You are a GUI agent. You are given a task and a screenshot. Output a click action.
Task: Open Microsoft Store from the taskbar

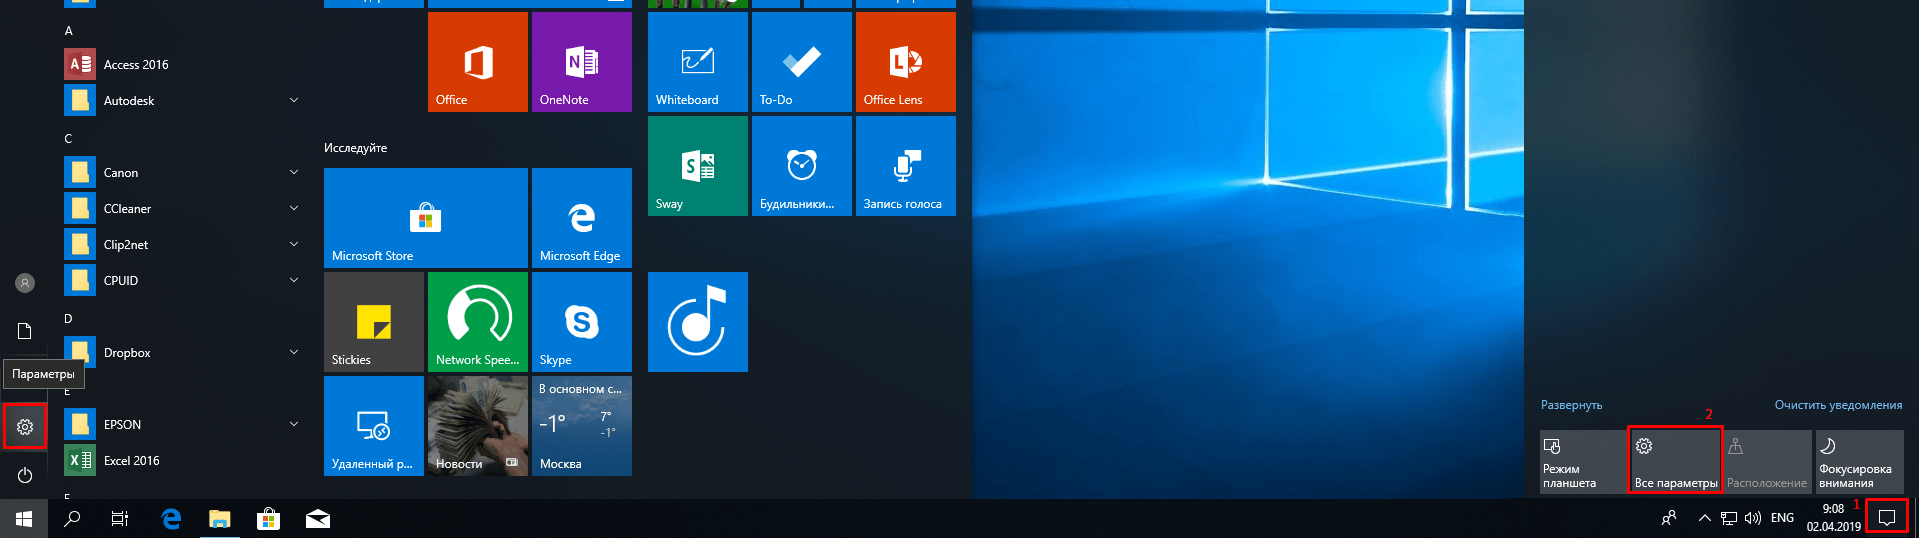pos(268,518)
